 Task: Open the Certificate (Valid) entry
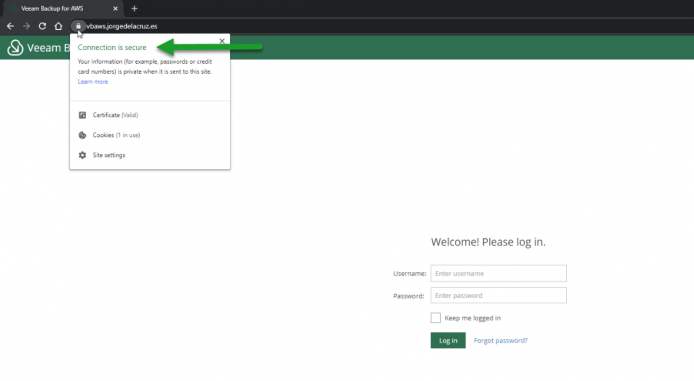(116, 115)
